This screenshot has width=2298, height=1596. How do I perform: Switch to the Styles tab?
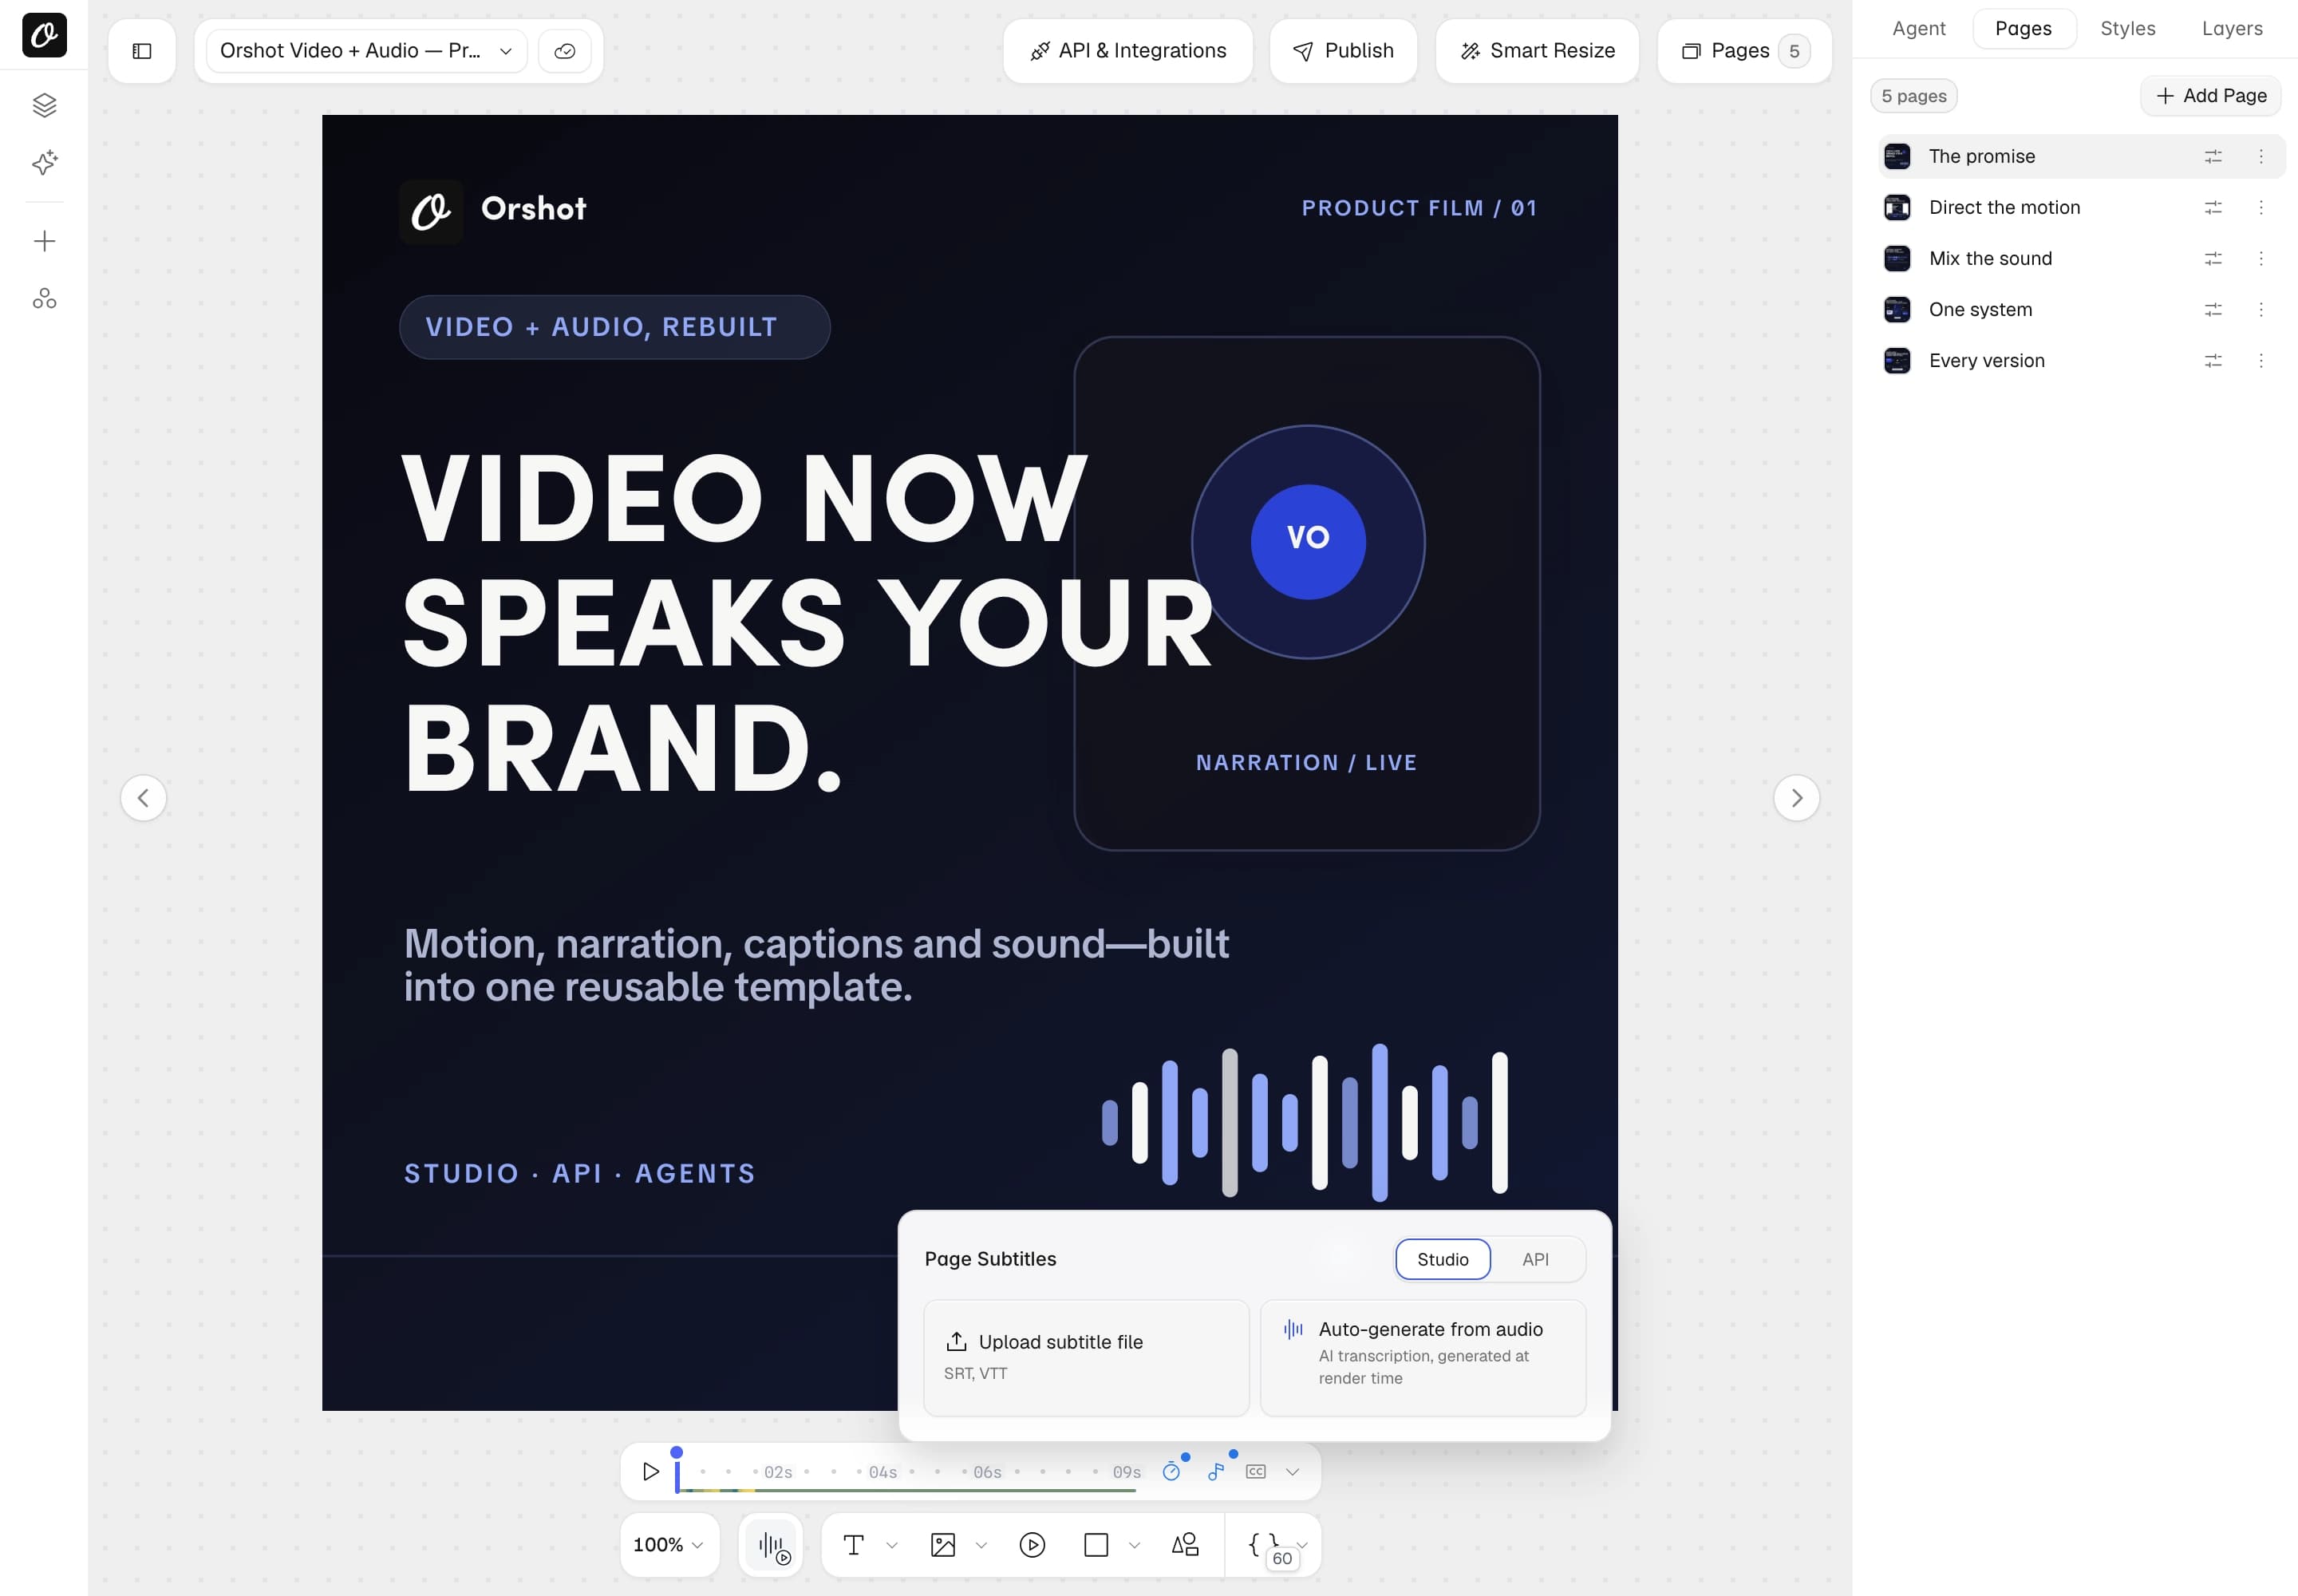pyautogui.click(x=2127, y=29)
